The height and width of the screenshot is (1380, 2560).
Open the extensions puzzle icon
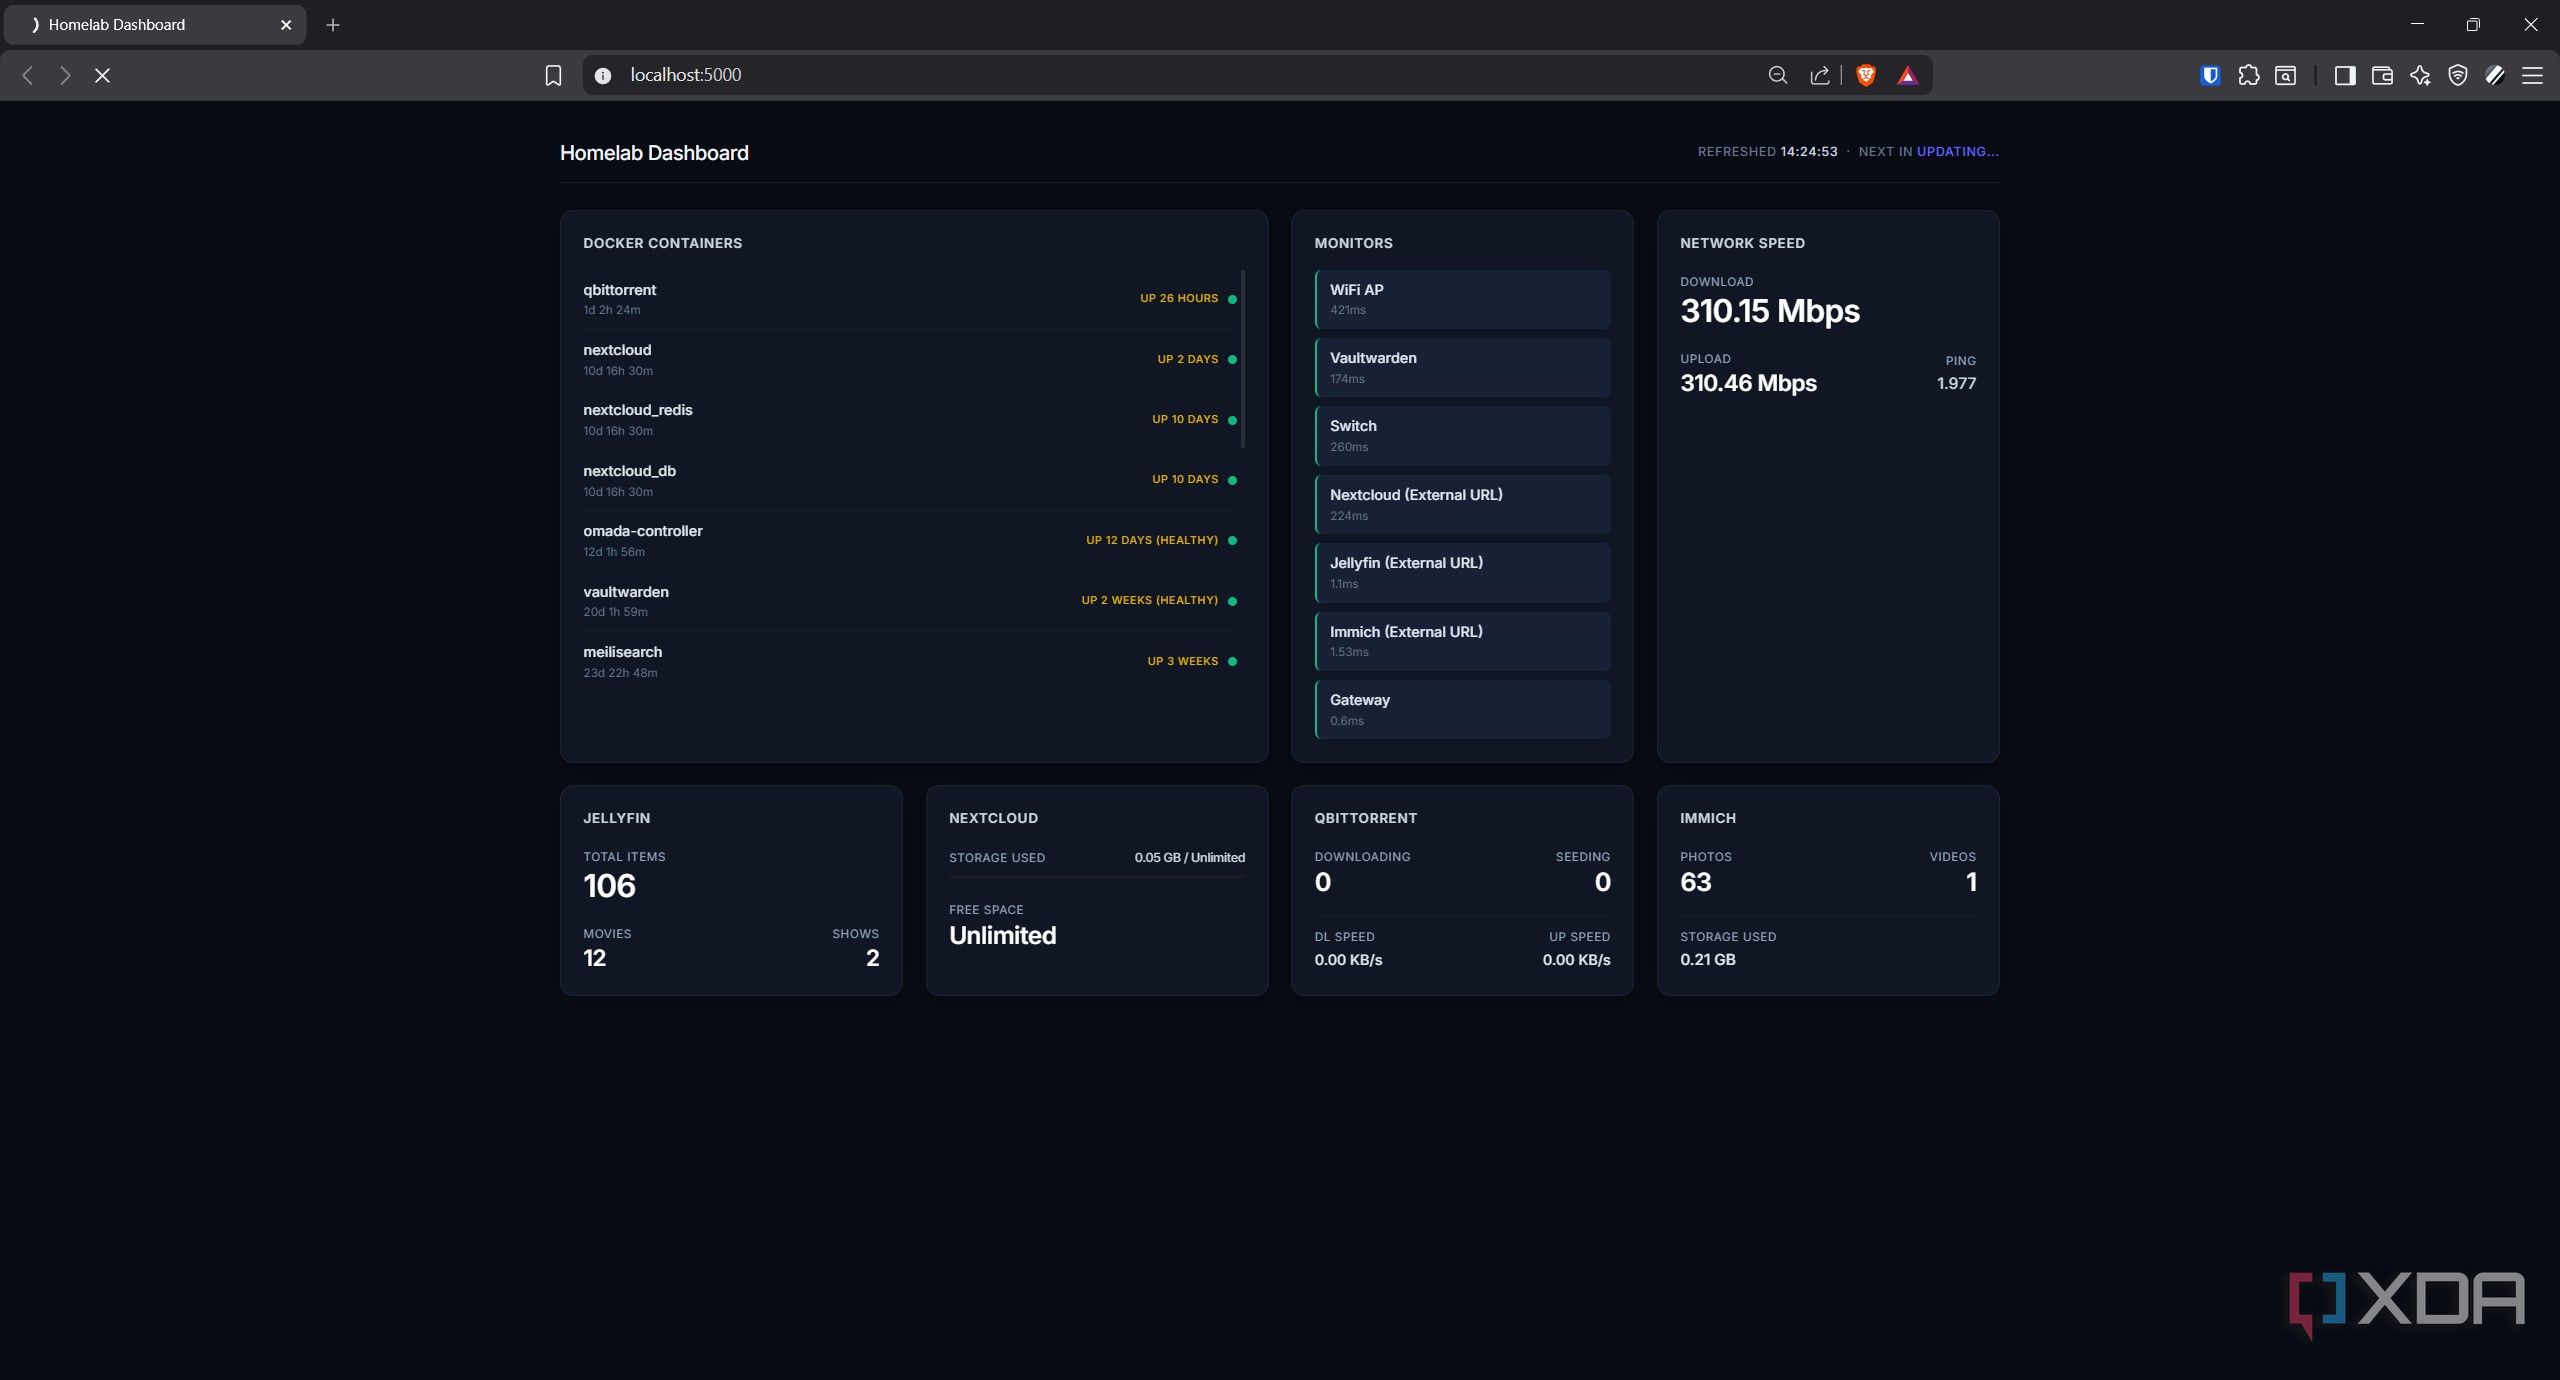(2248, 75)
